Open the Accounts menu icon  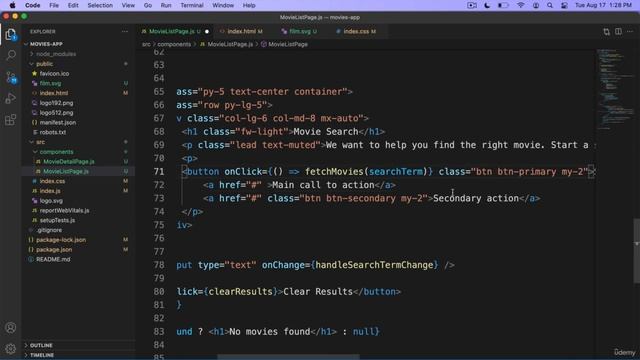(x=11, y=328)
